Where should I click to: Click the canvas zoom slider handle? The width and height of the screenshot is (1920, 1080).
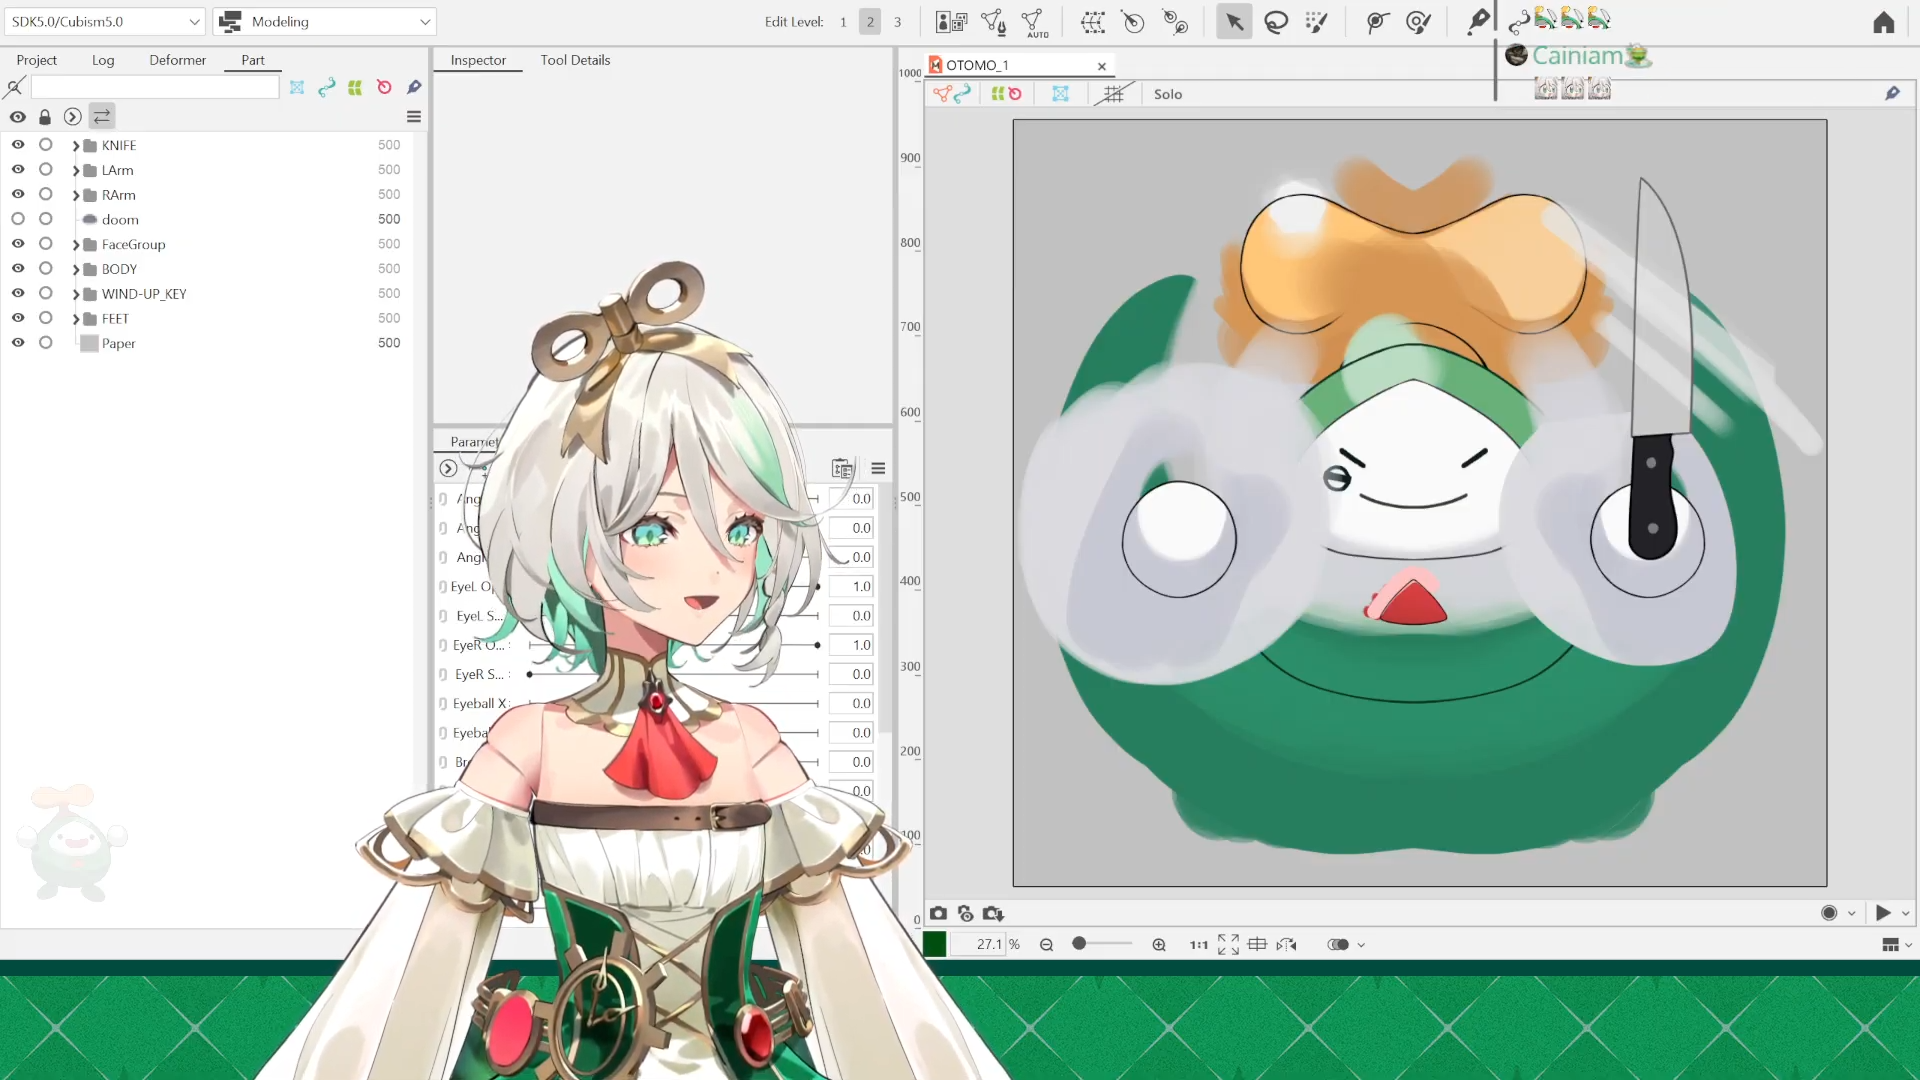click(x=1079, y=943)
